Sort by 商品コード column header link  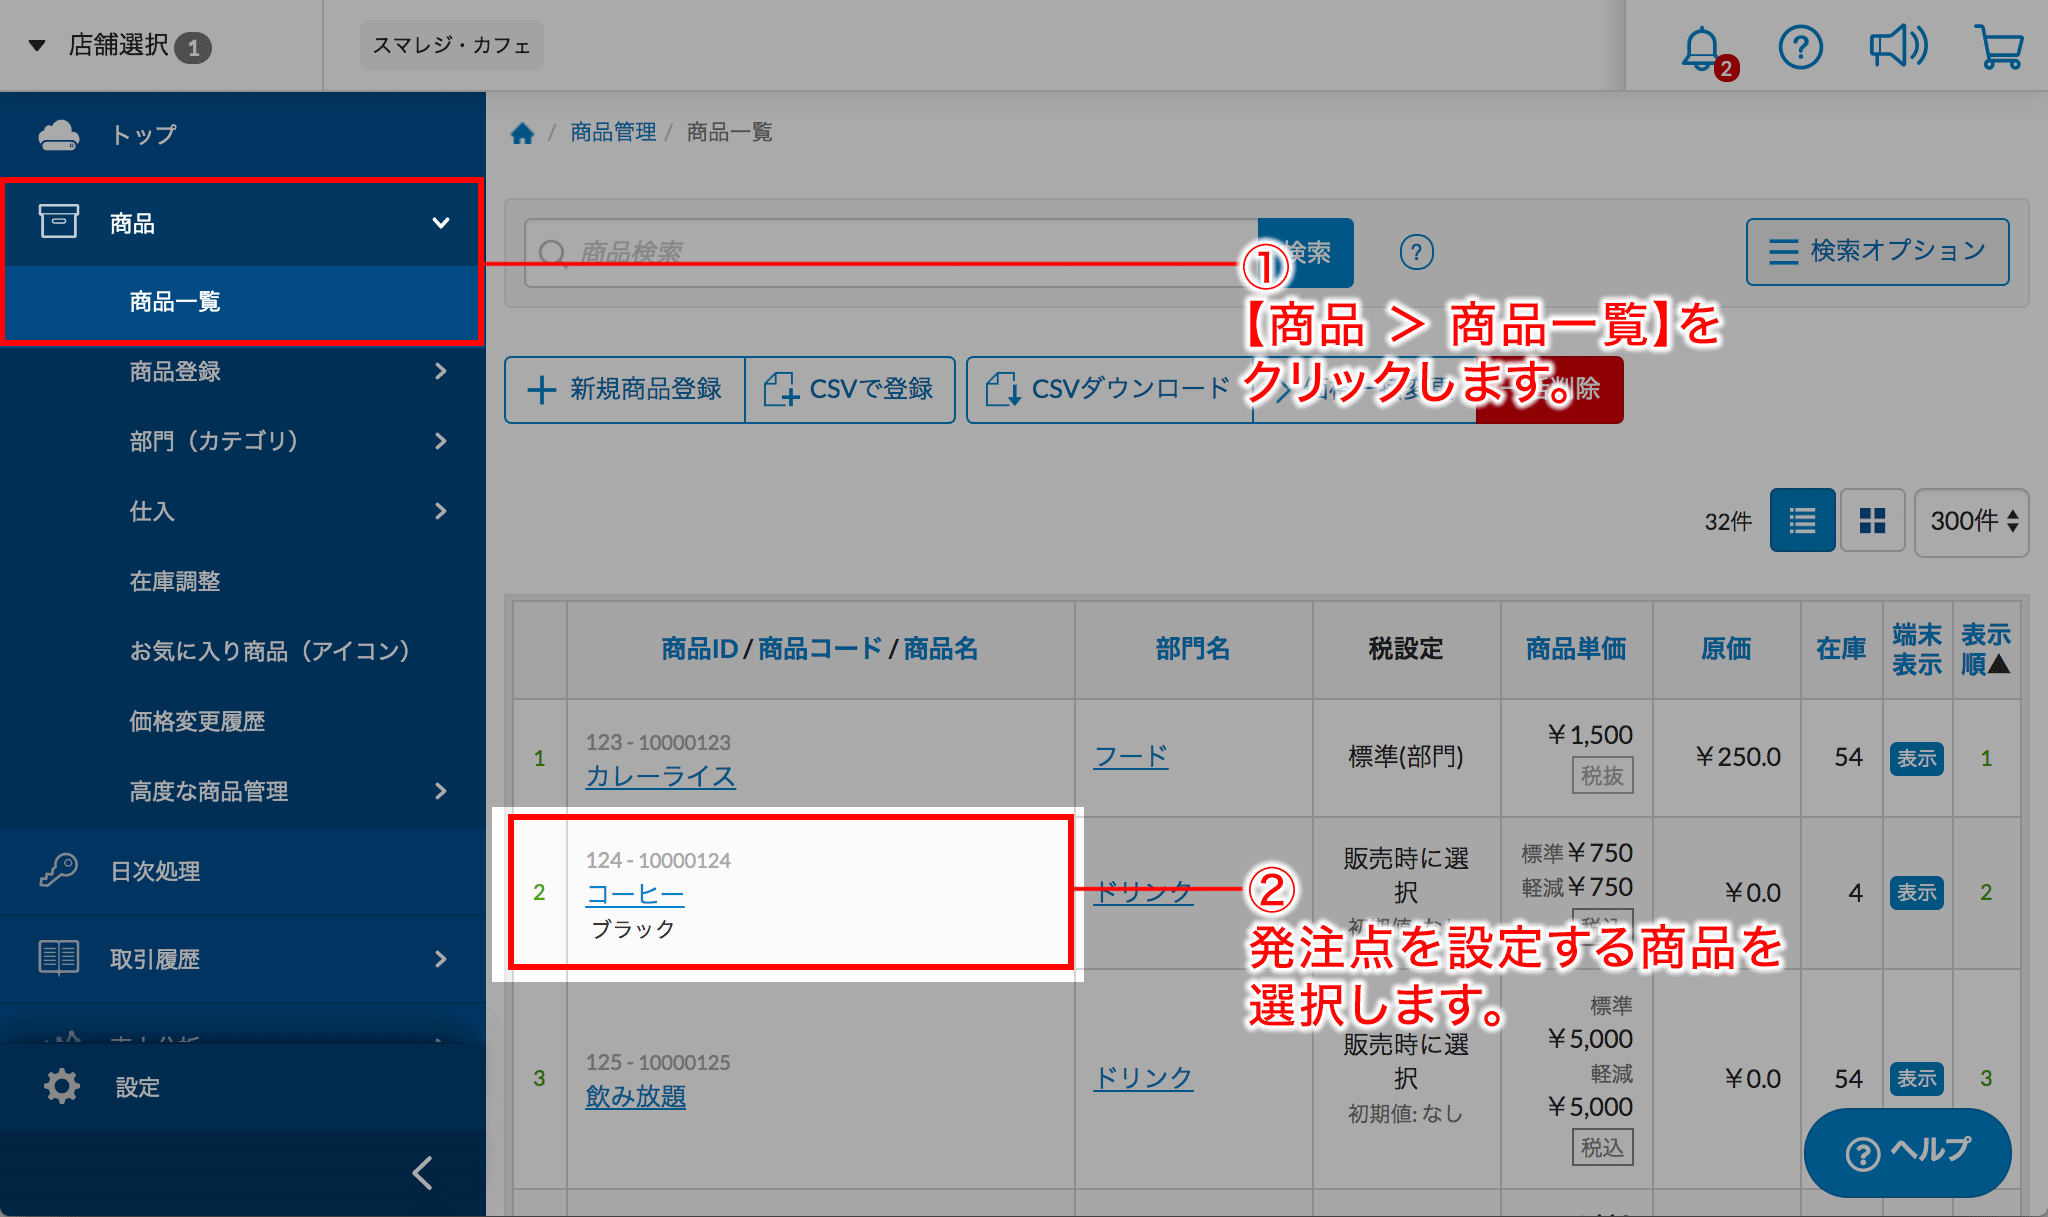(x=820, y=649)
